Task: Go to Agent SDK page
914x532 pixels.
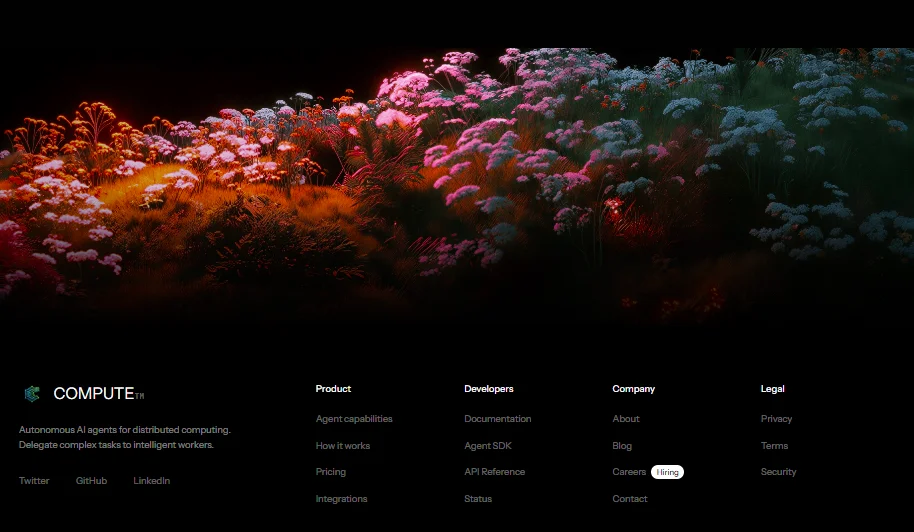Action: 488,446
